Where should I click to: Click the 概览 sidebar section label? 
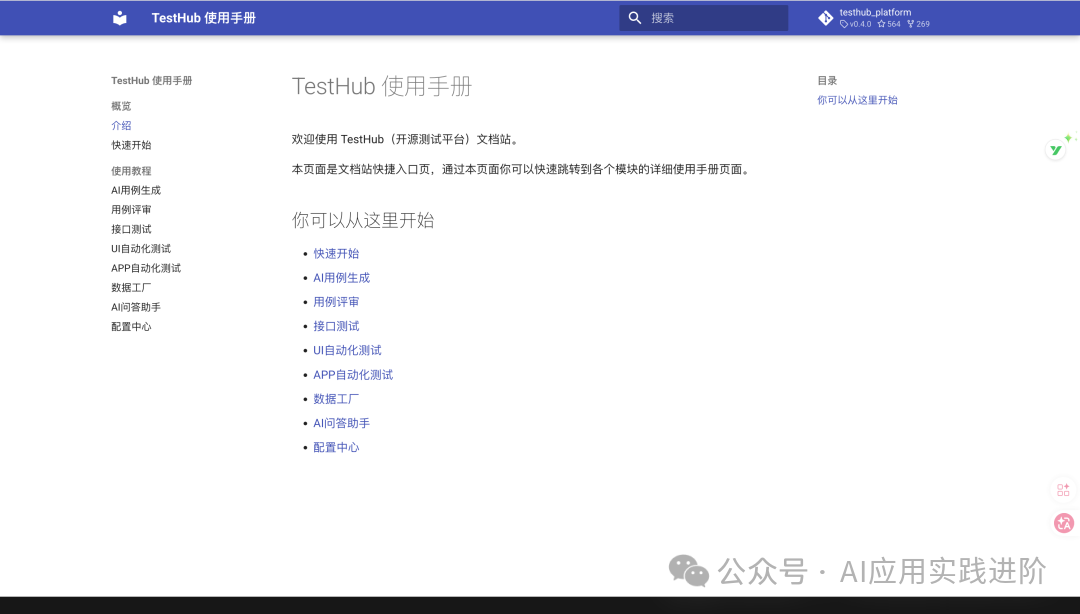point(121,106)
